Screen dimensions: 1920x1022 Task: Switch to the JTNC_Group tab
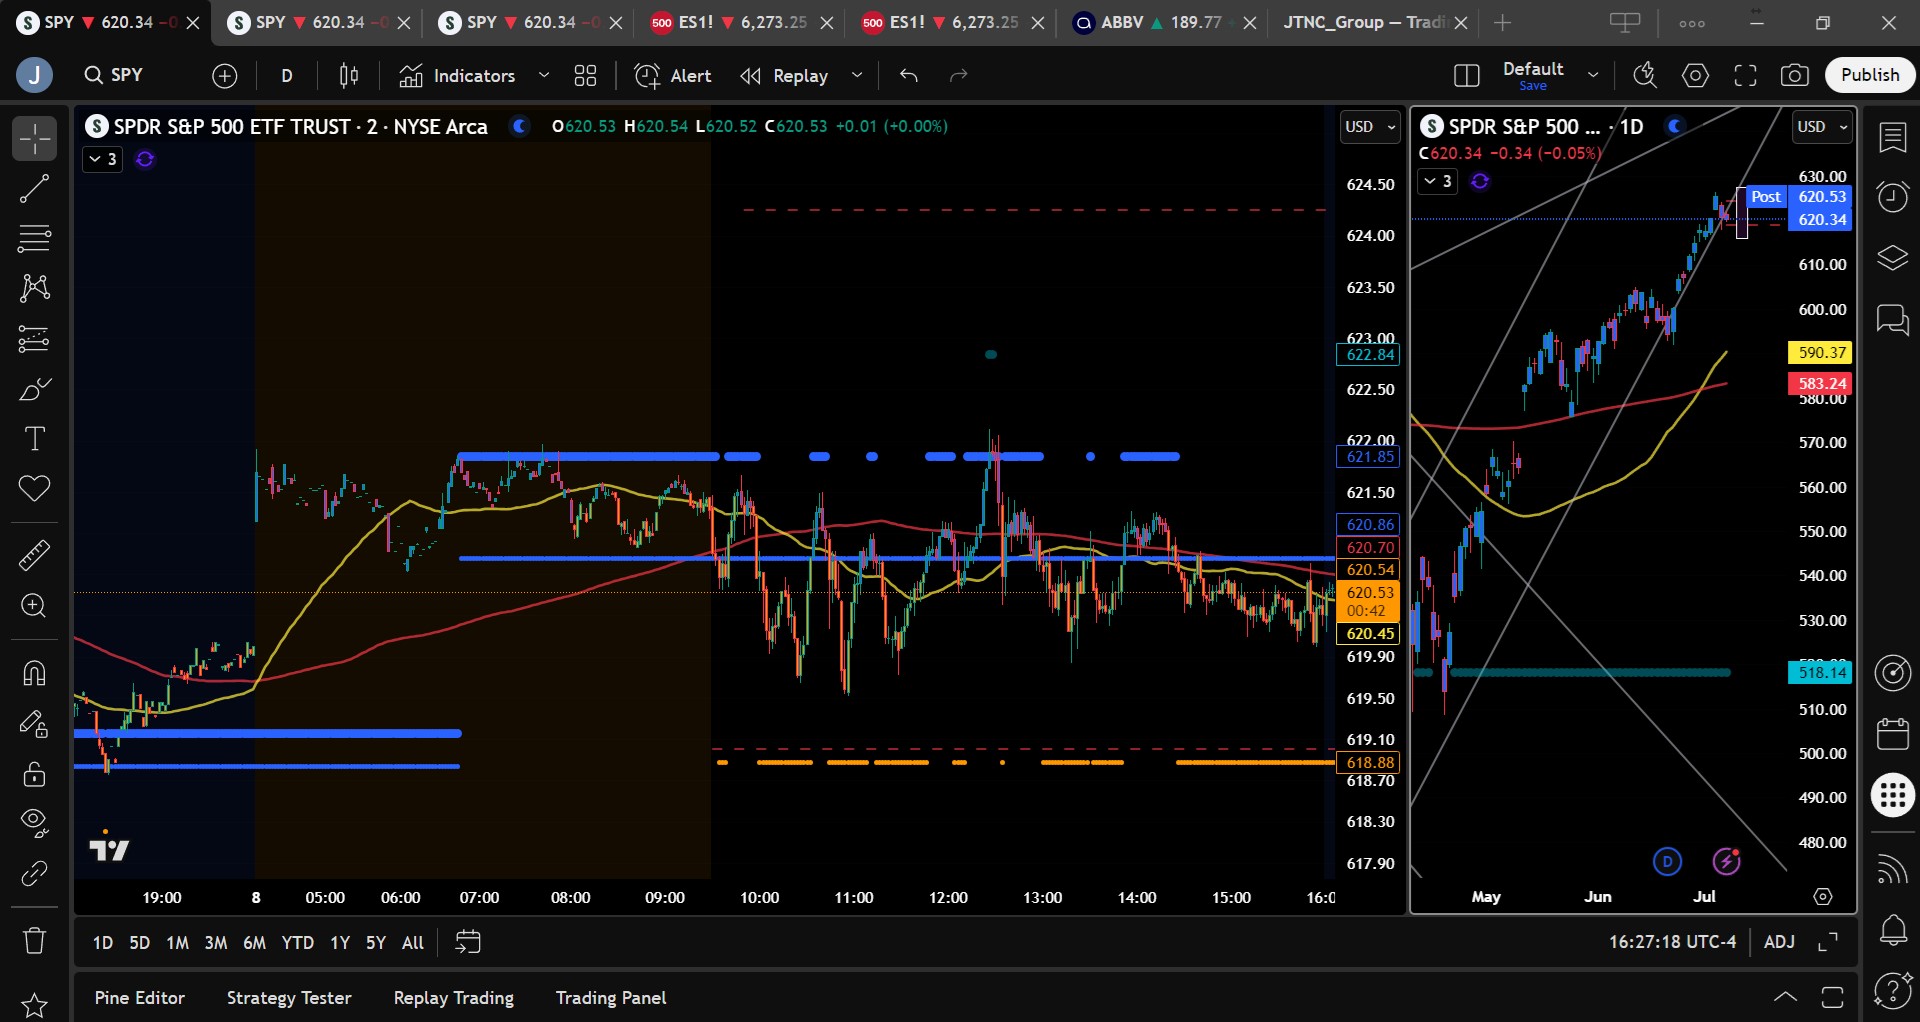coord(1375,22)
